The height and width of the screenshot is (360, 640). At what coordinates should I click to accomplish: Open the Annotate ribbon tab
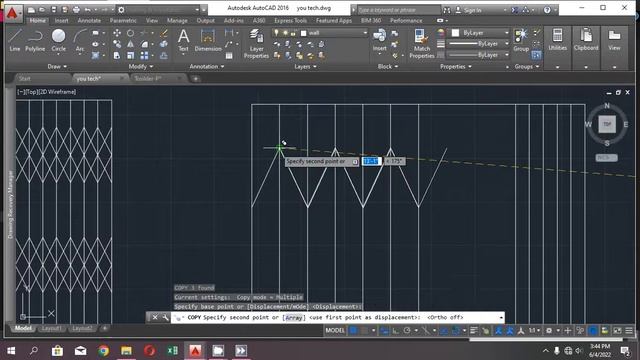pos(89,20)
